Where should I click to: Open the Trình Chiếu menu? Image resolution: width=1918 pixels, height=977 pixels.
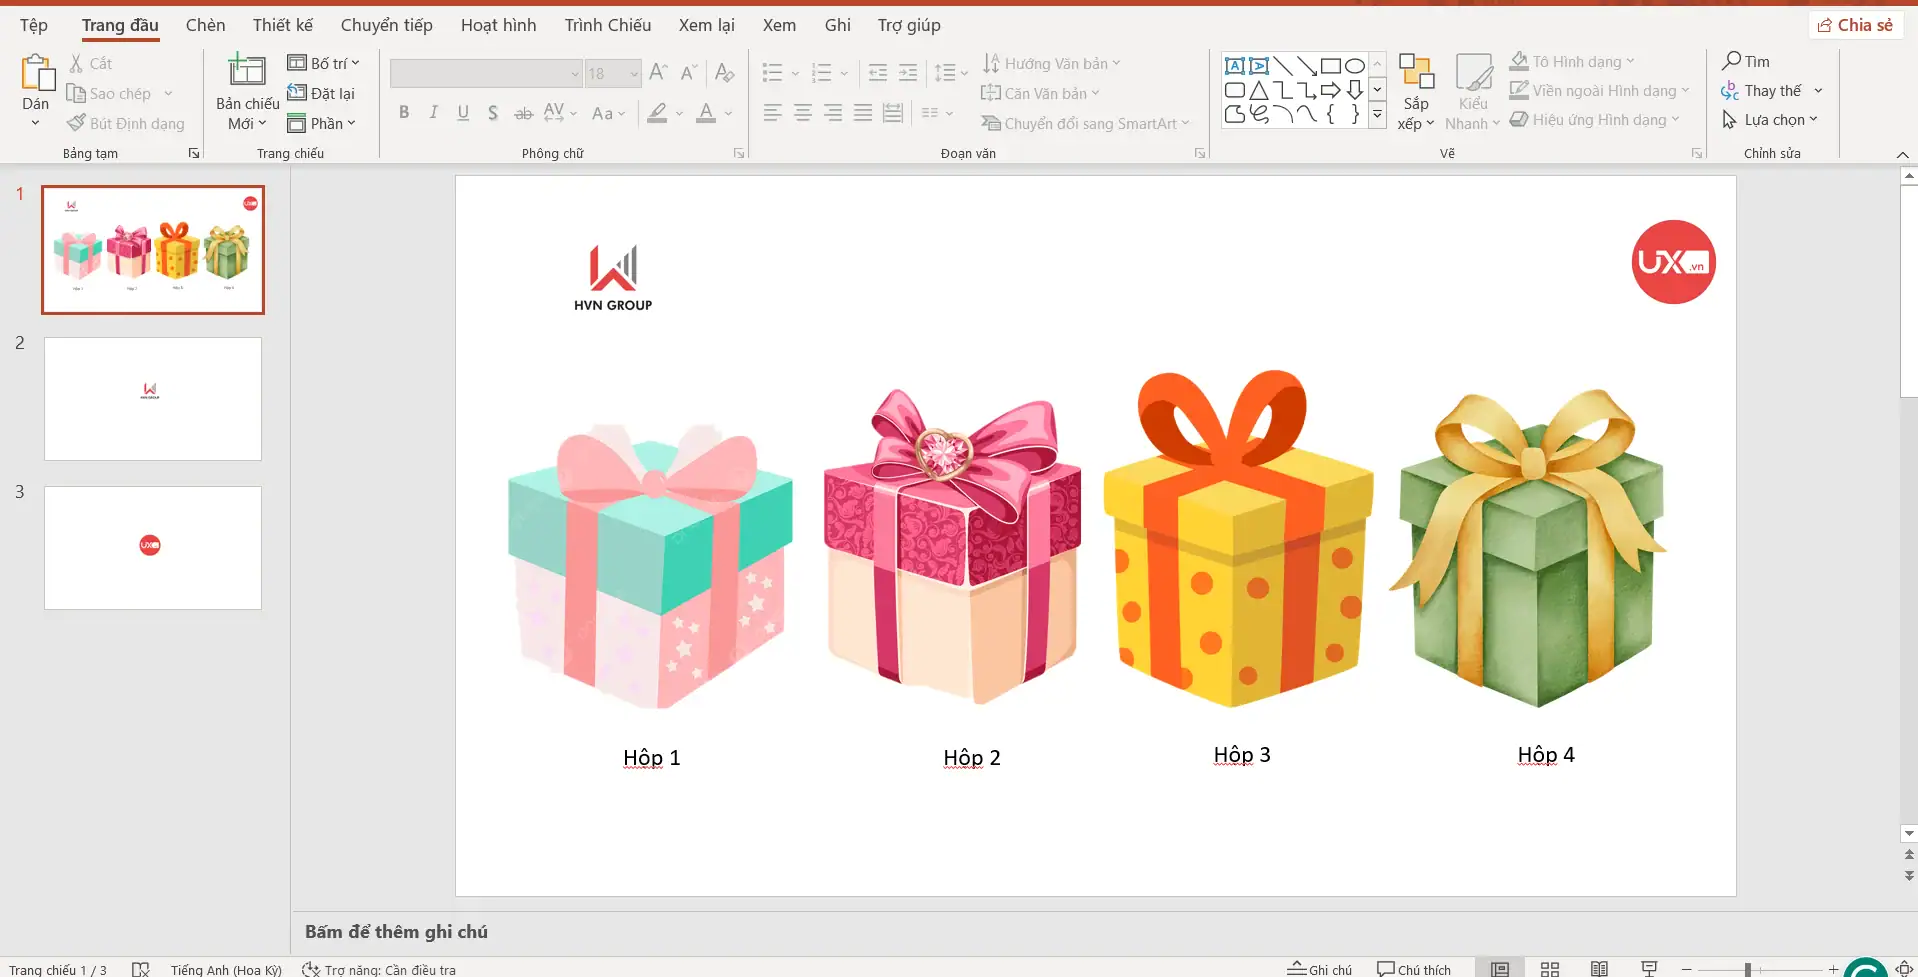click(x=606, y=24)
